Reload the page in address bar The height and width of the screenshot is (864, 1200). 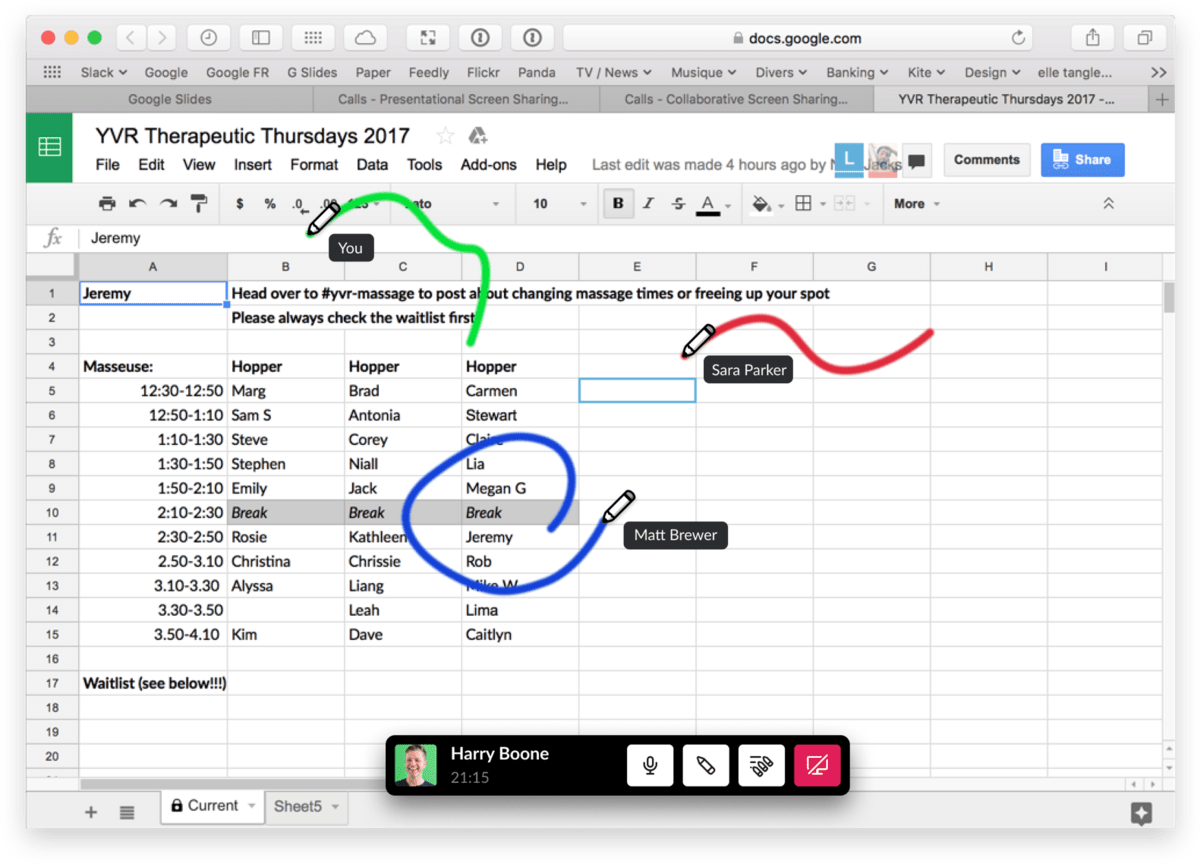pos(1019,38)
